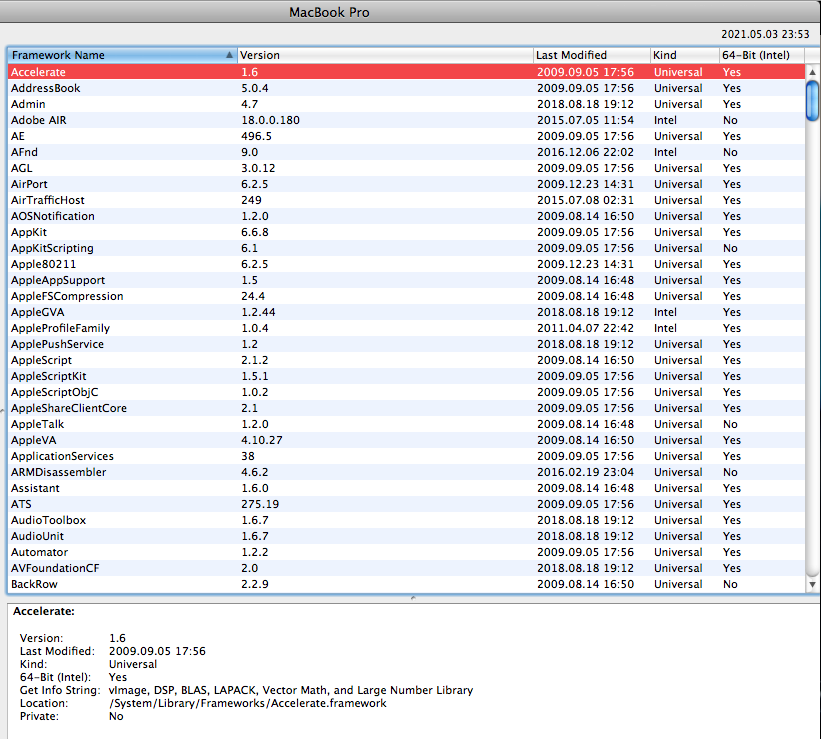821x739 pixels.
Task: Select the Assistant row
Action: (406, 488)
